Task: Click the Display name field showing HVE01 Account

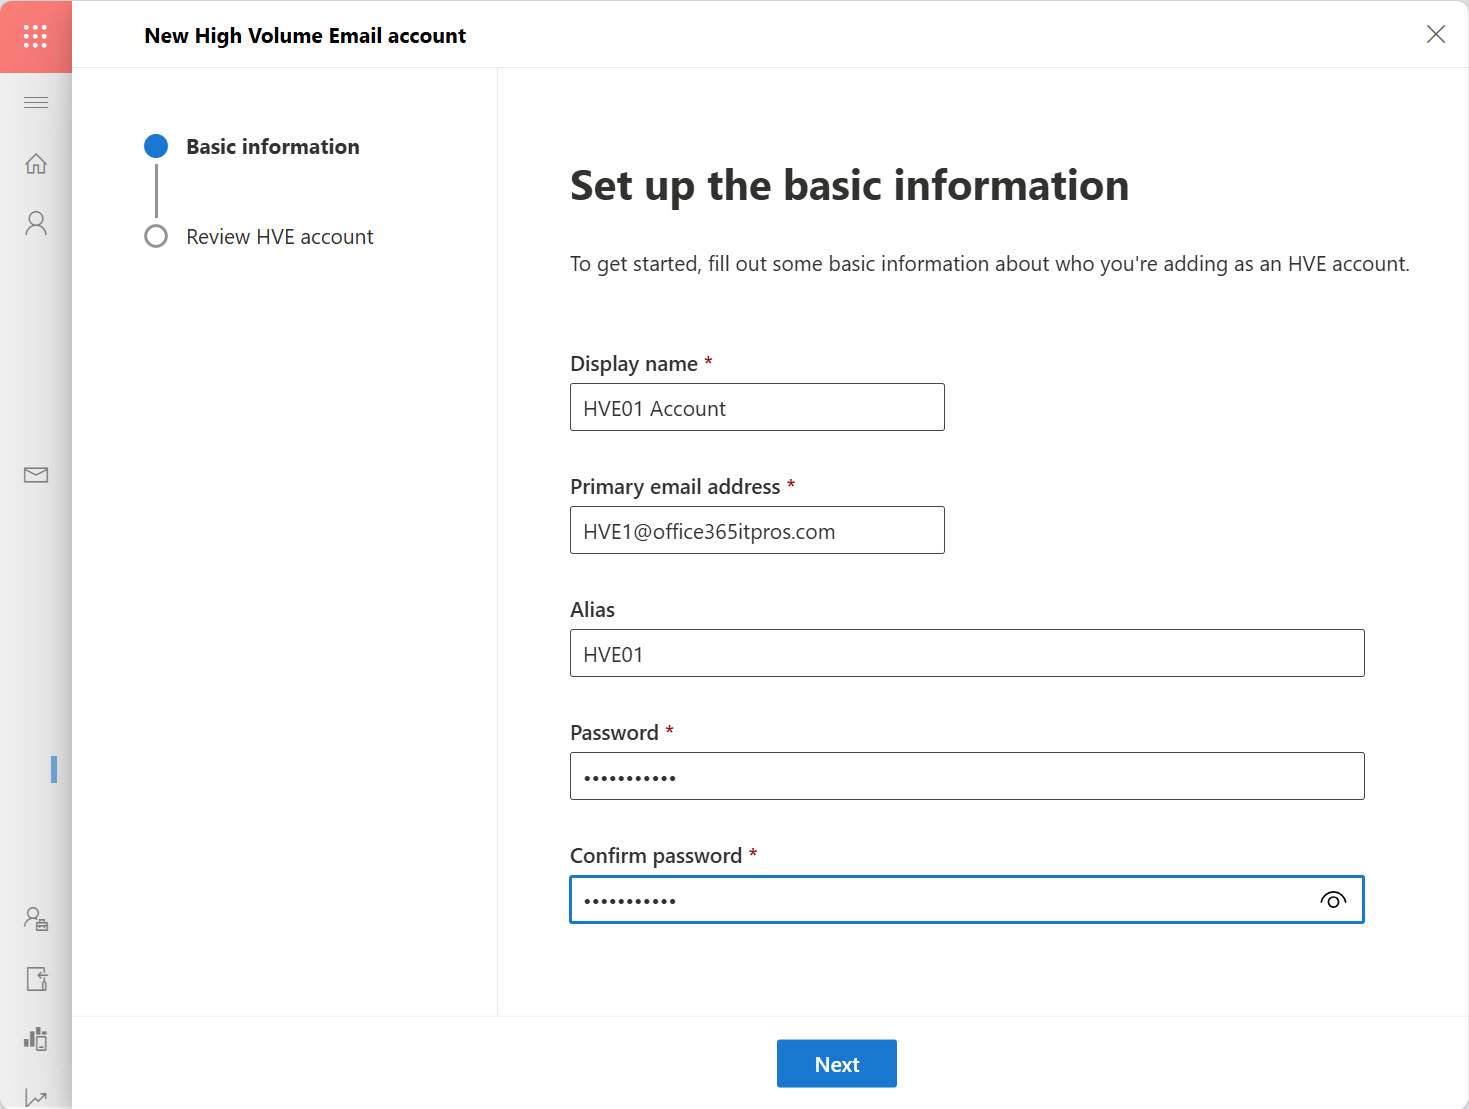Action: (757, 407)
